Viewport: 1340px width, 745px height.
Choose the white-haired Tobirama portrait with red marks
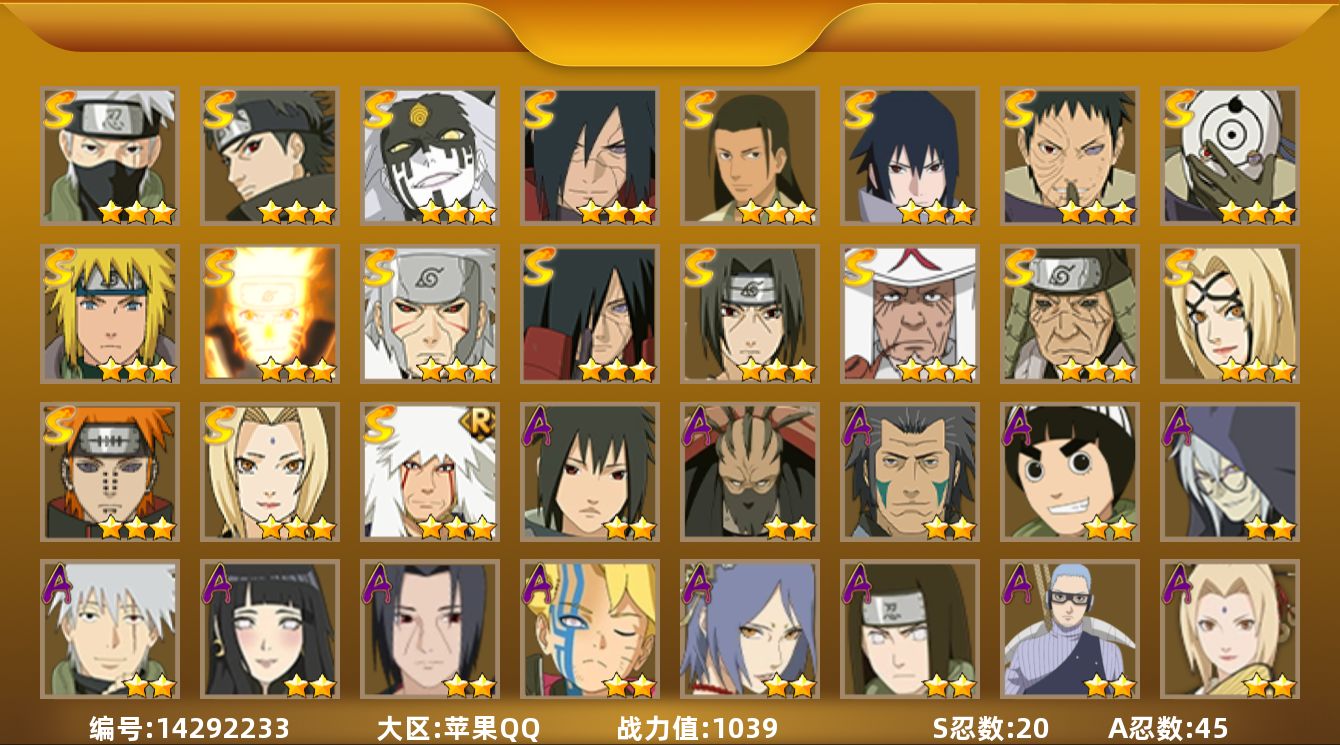pyautogui.click(x=430, y=314)
